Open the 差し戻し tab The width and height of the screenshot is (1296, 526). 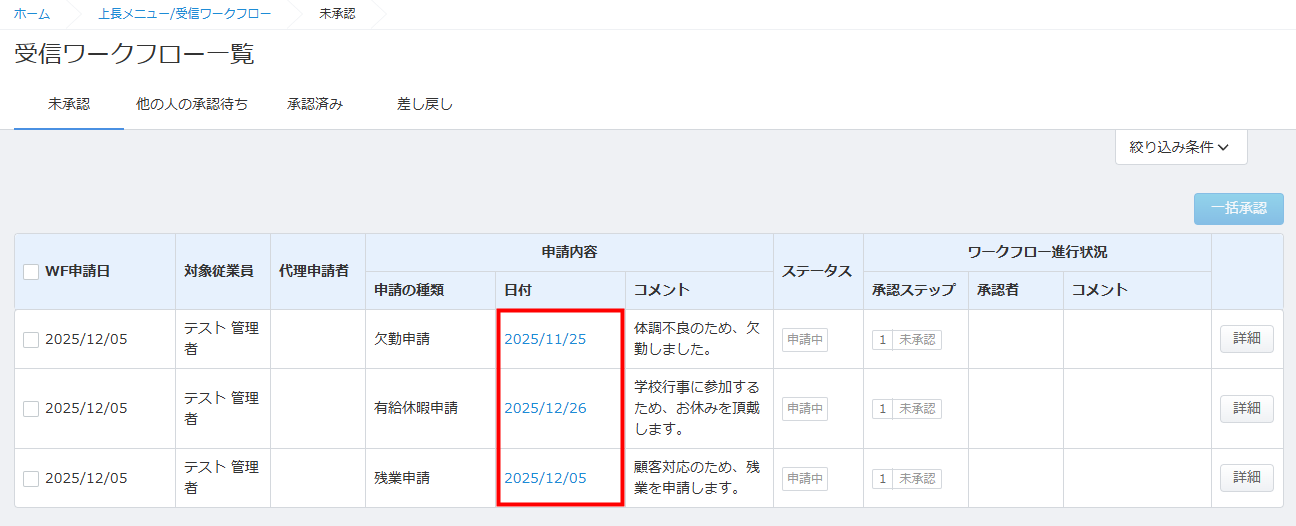[x=425, y=104]
